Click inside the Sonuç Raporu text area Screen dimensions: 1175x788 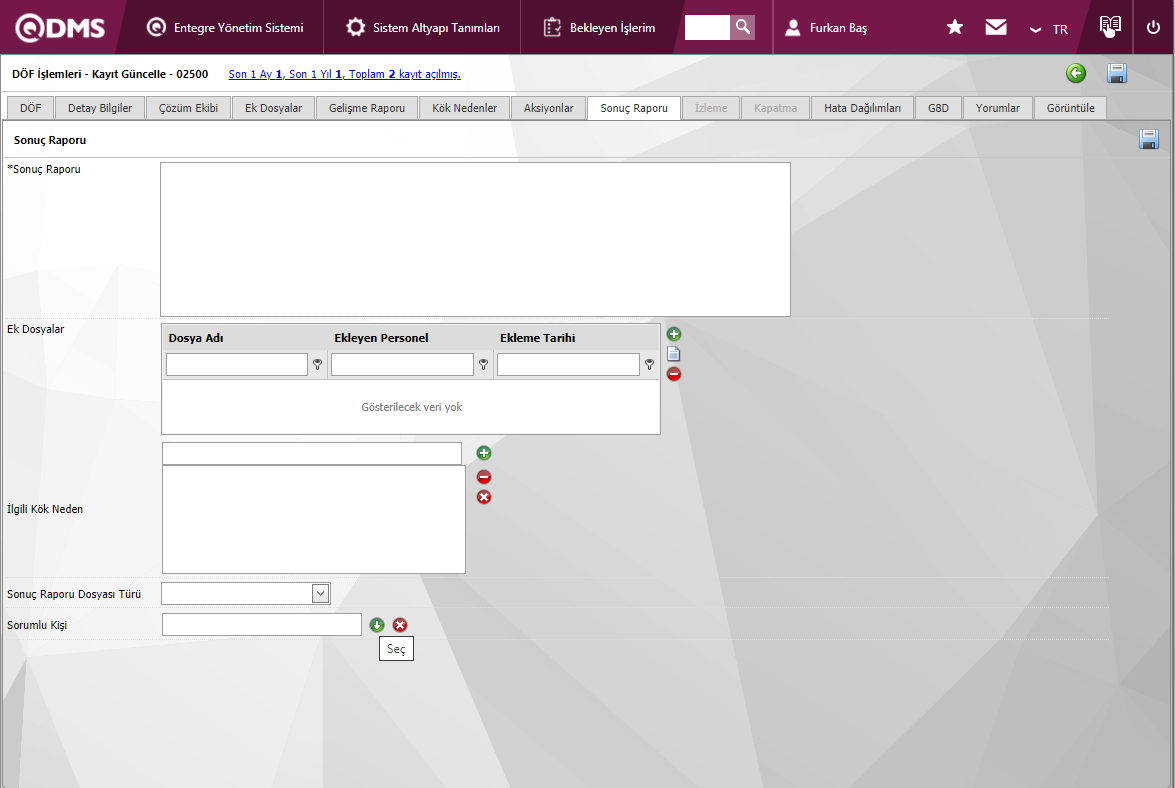tap(475, 240)
